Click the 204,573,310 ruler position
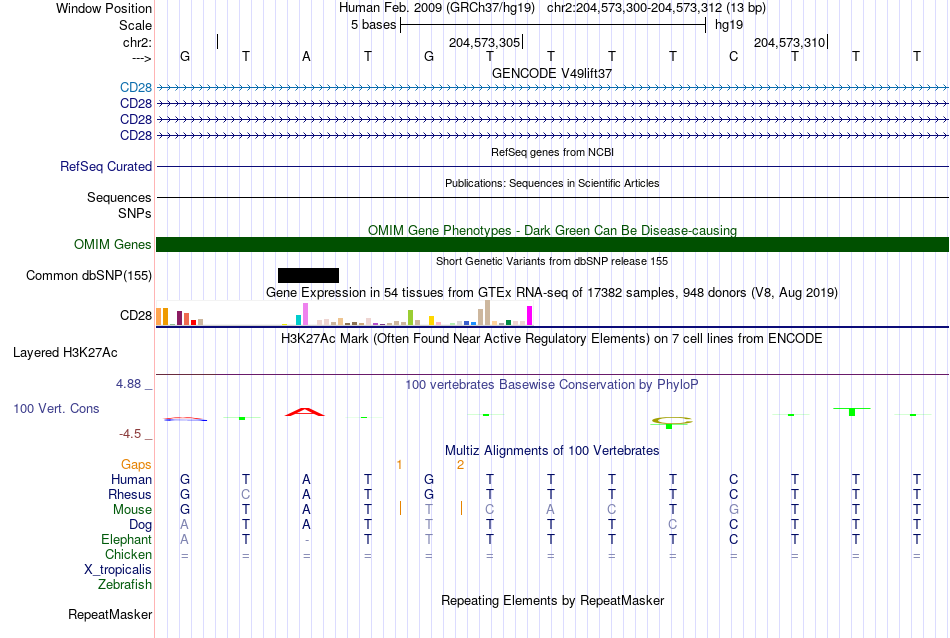 [789, 42]
